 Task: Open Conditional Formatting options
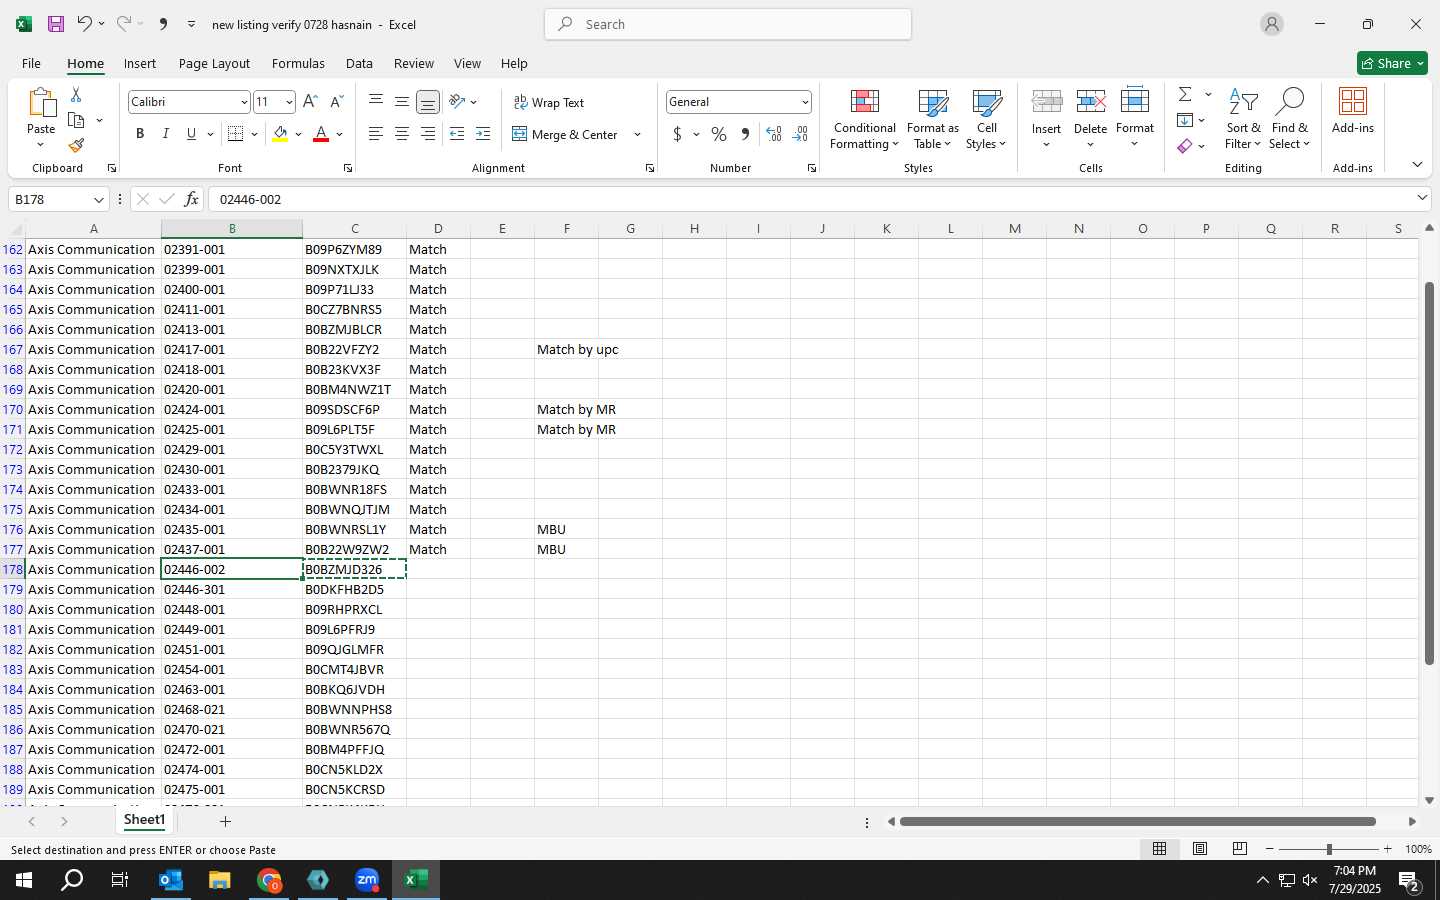click(x=864, y=119)
